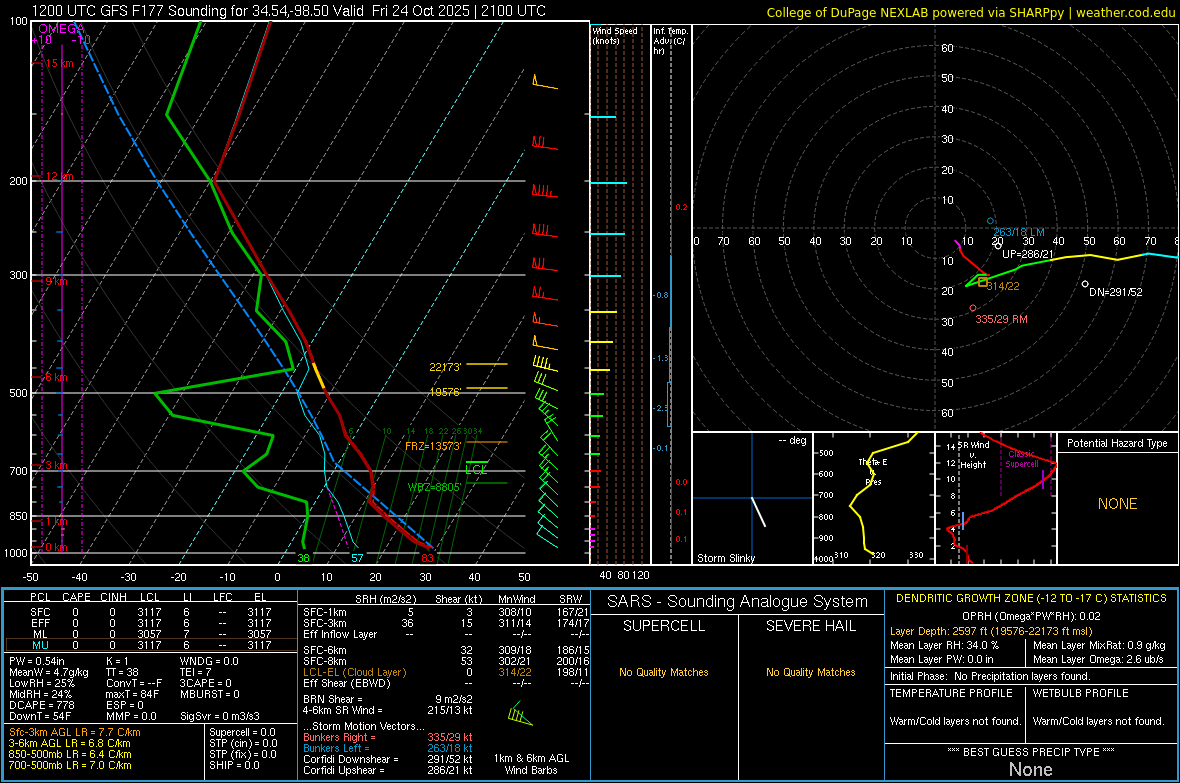Click the sounding title with 34.54,-98.50
Image resolution: width=1180 pixels, height=783 pixels.
pos(288,11)
